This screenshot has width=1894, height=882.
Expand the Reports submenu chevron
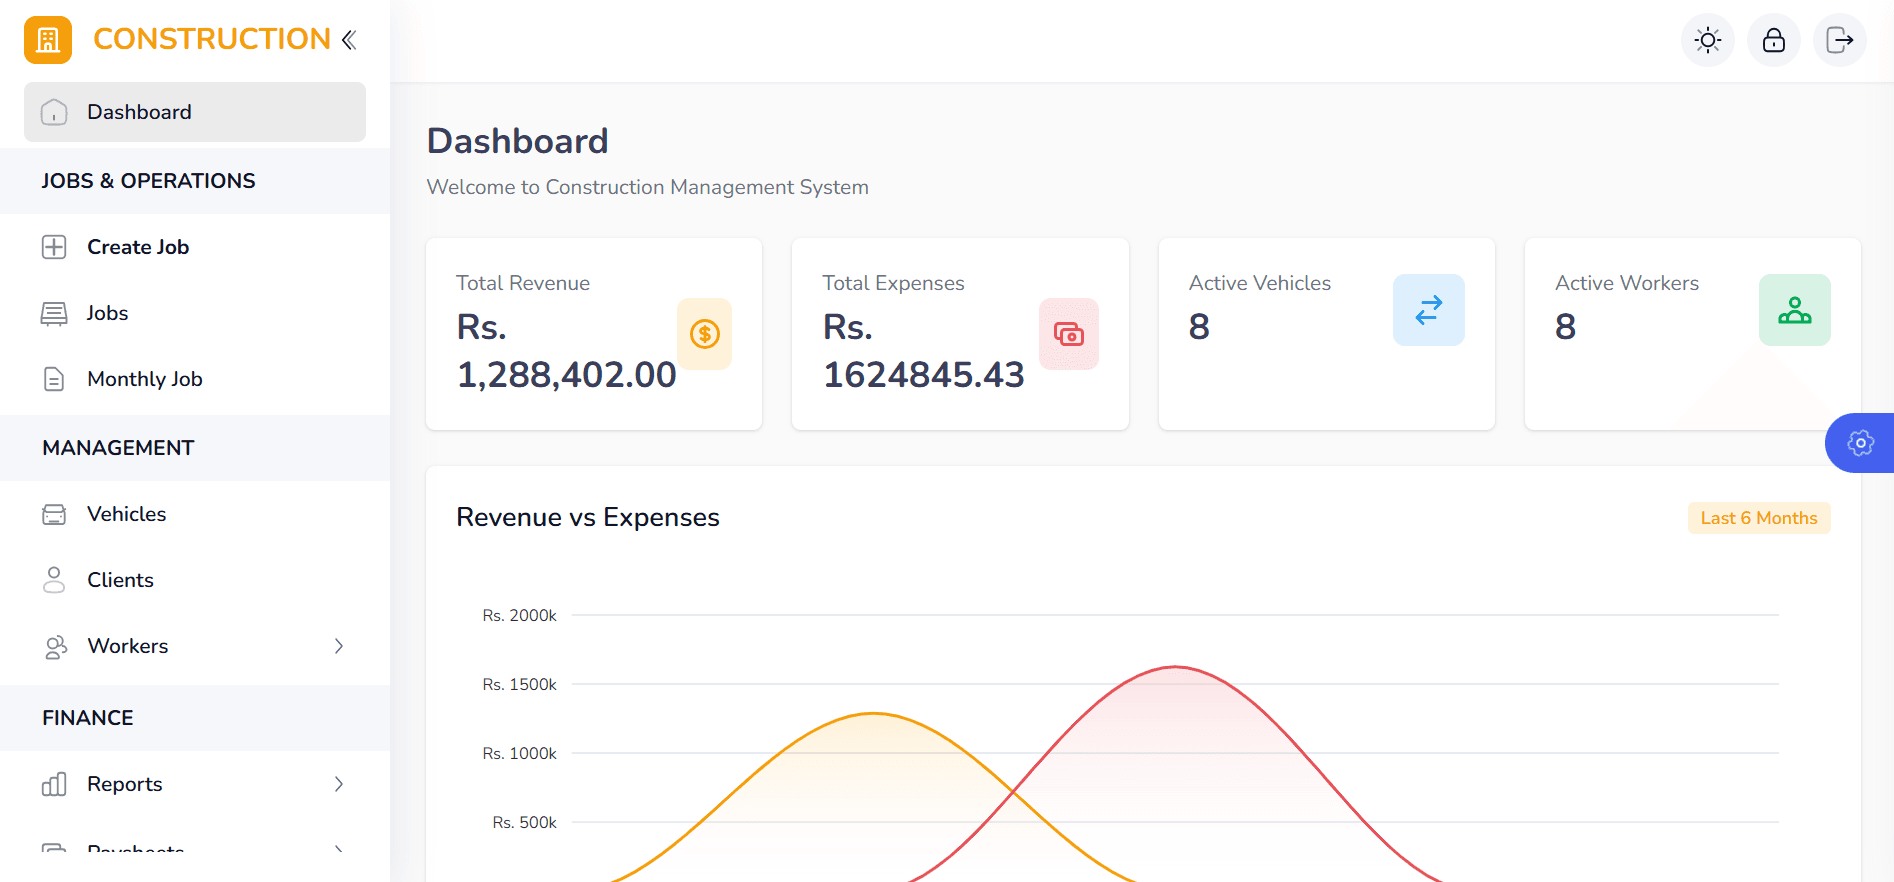click(x=339, y=784)
